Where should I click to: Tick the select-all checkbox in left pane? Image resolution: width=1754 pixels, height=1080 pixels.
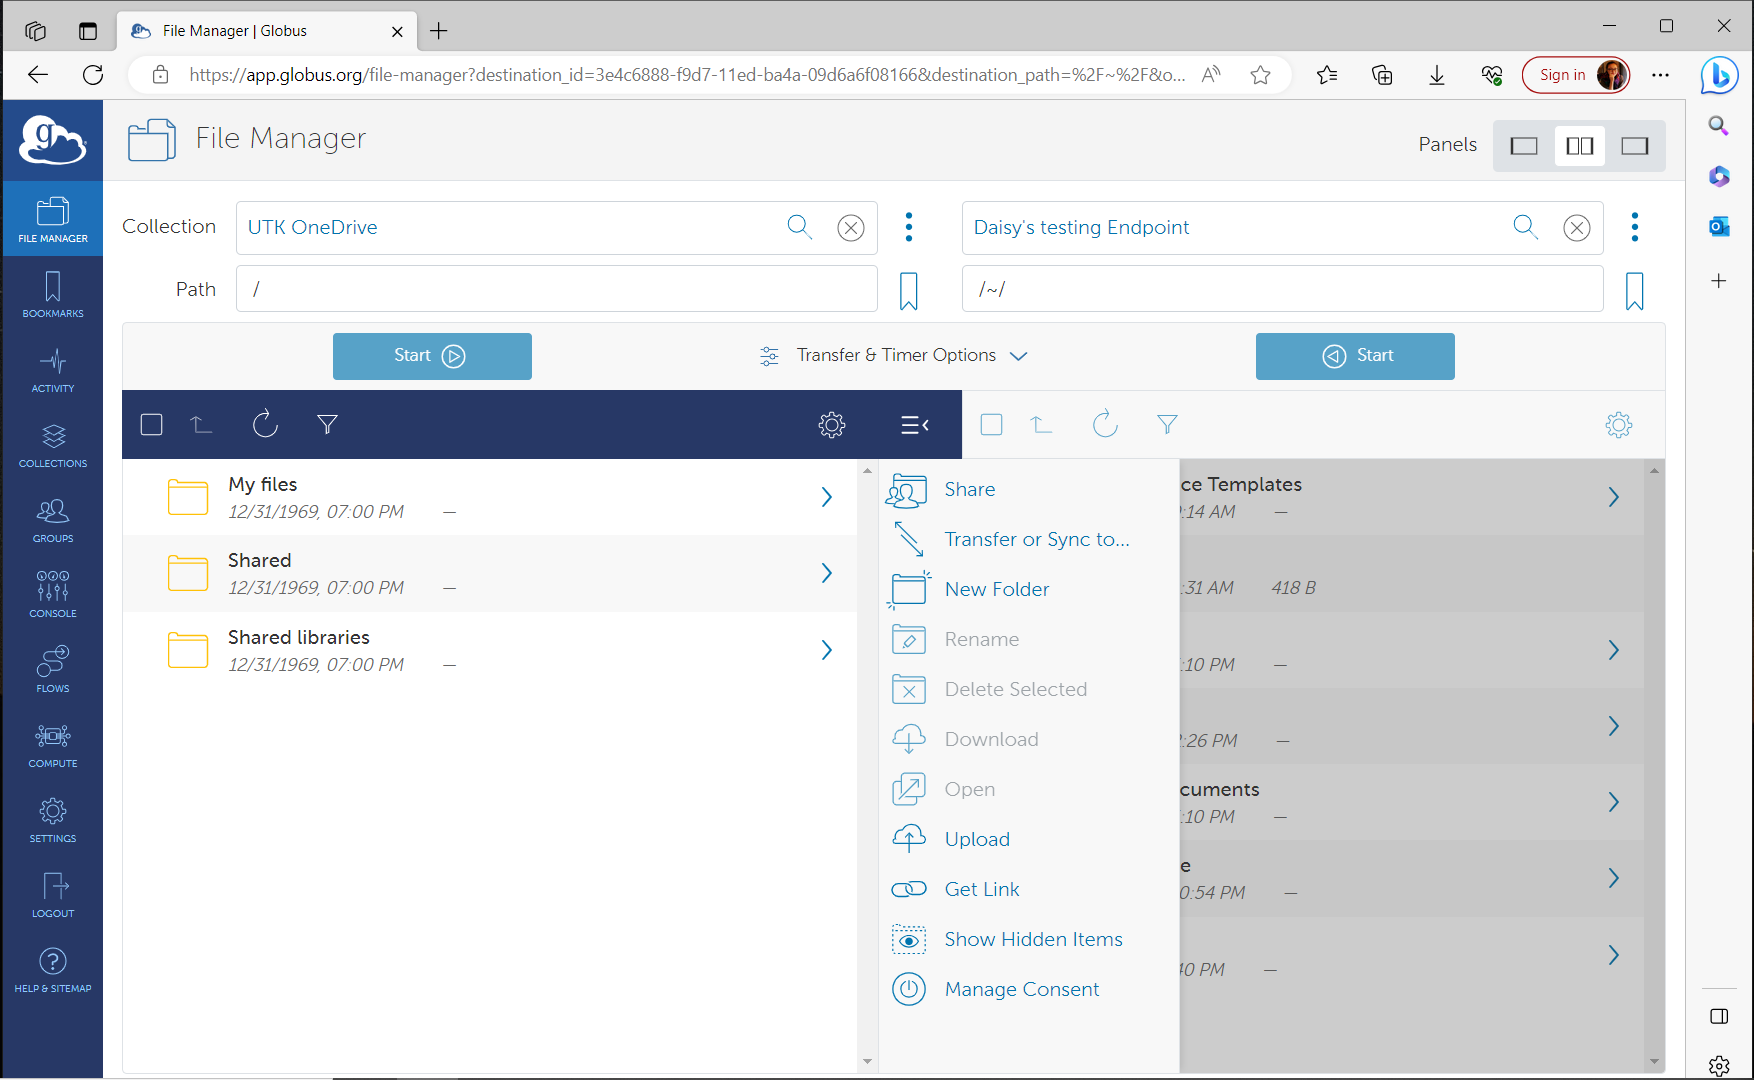[152, 425]
